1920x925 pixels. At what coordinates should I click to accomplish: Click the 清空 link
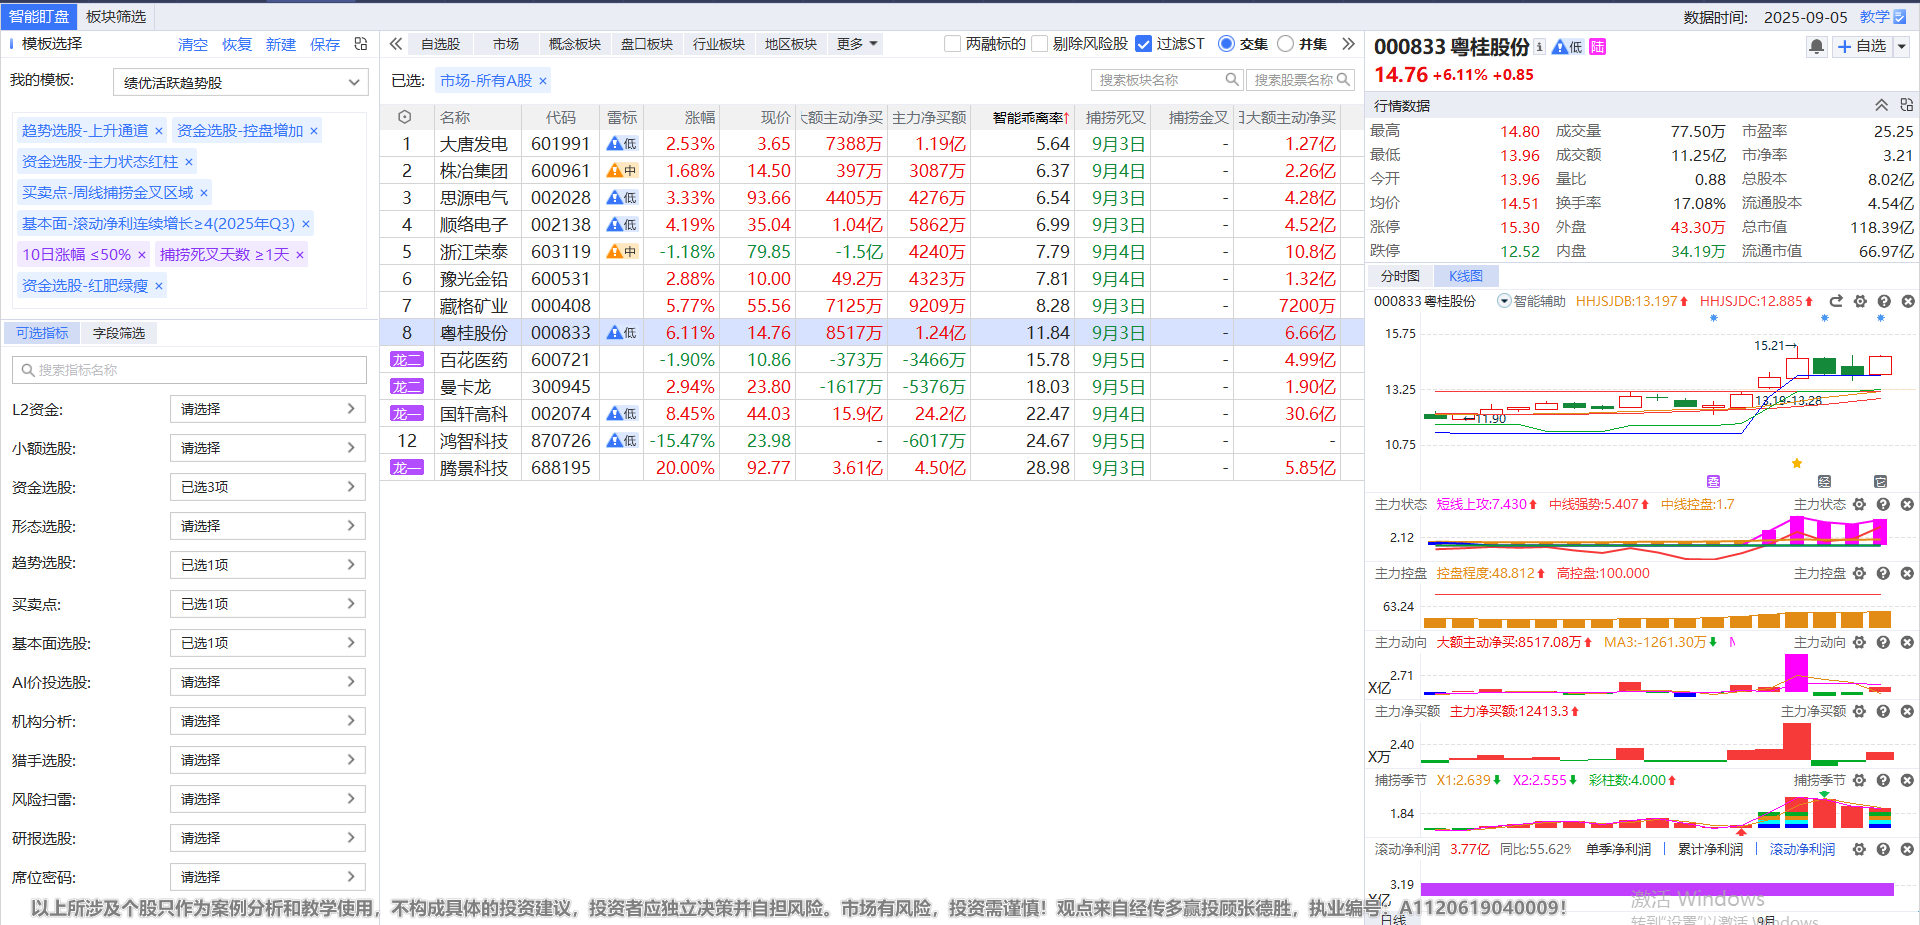click(x=193, y=45)
